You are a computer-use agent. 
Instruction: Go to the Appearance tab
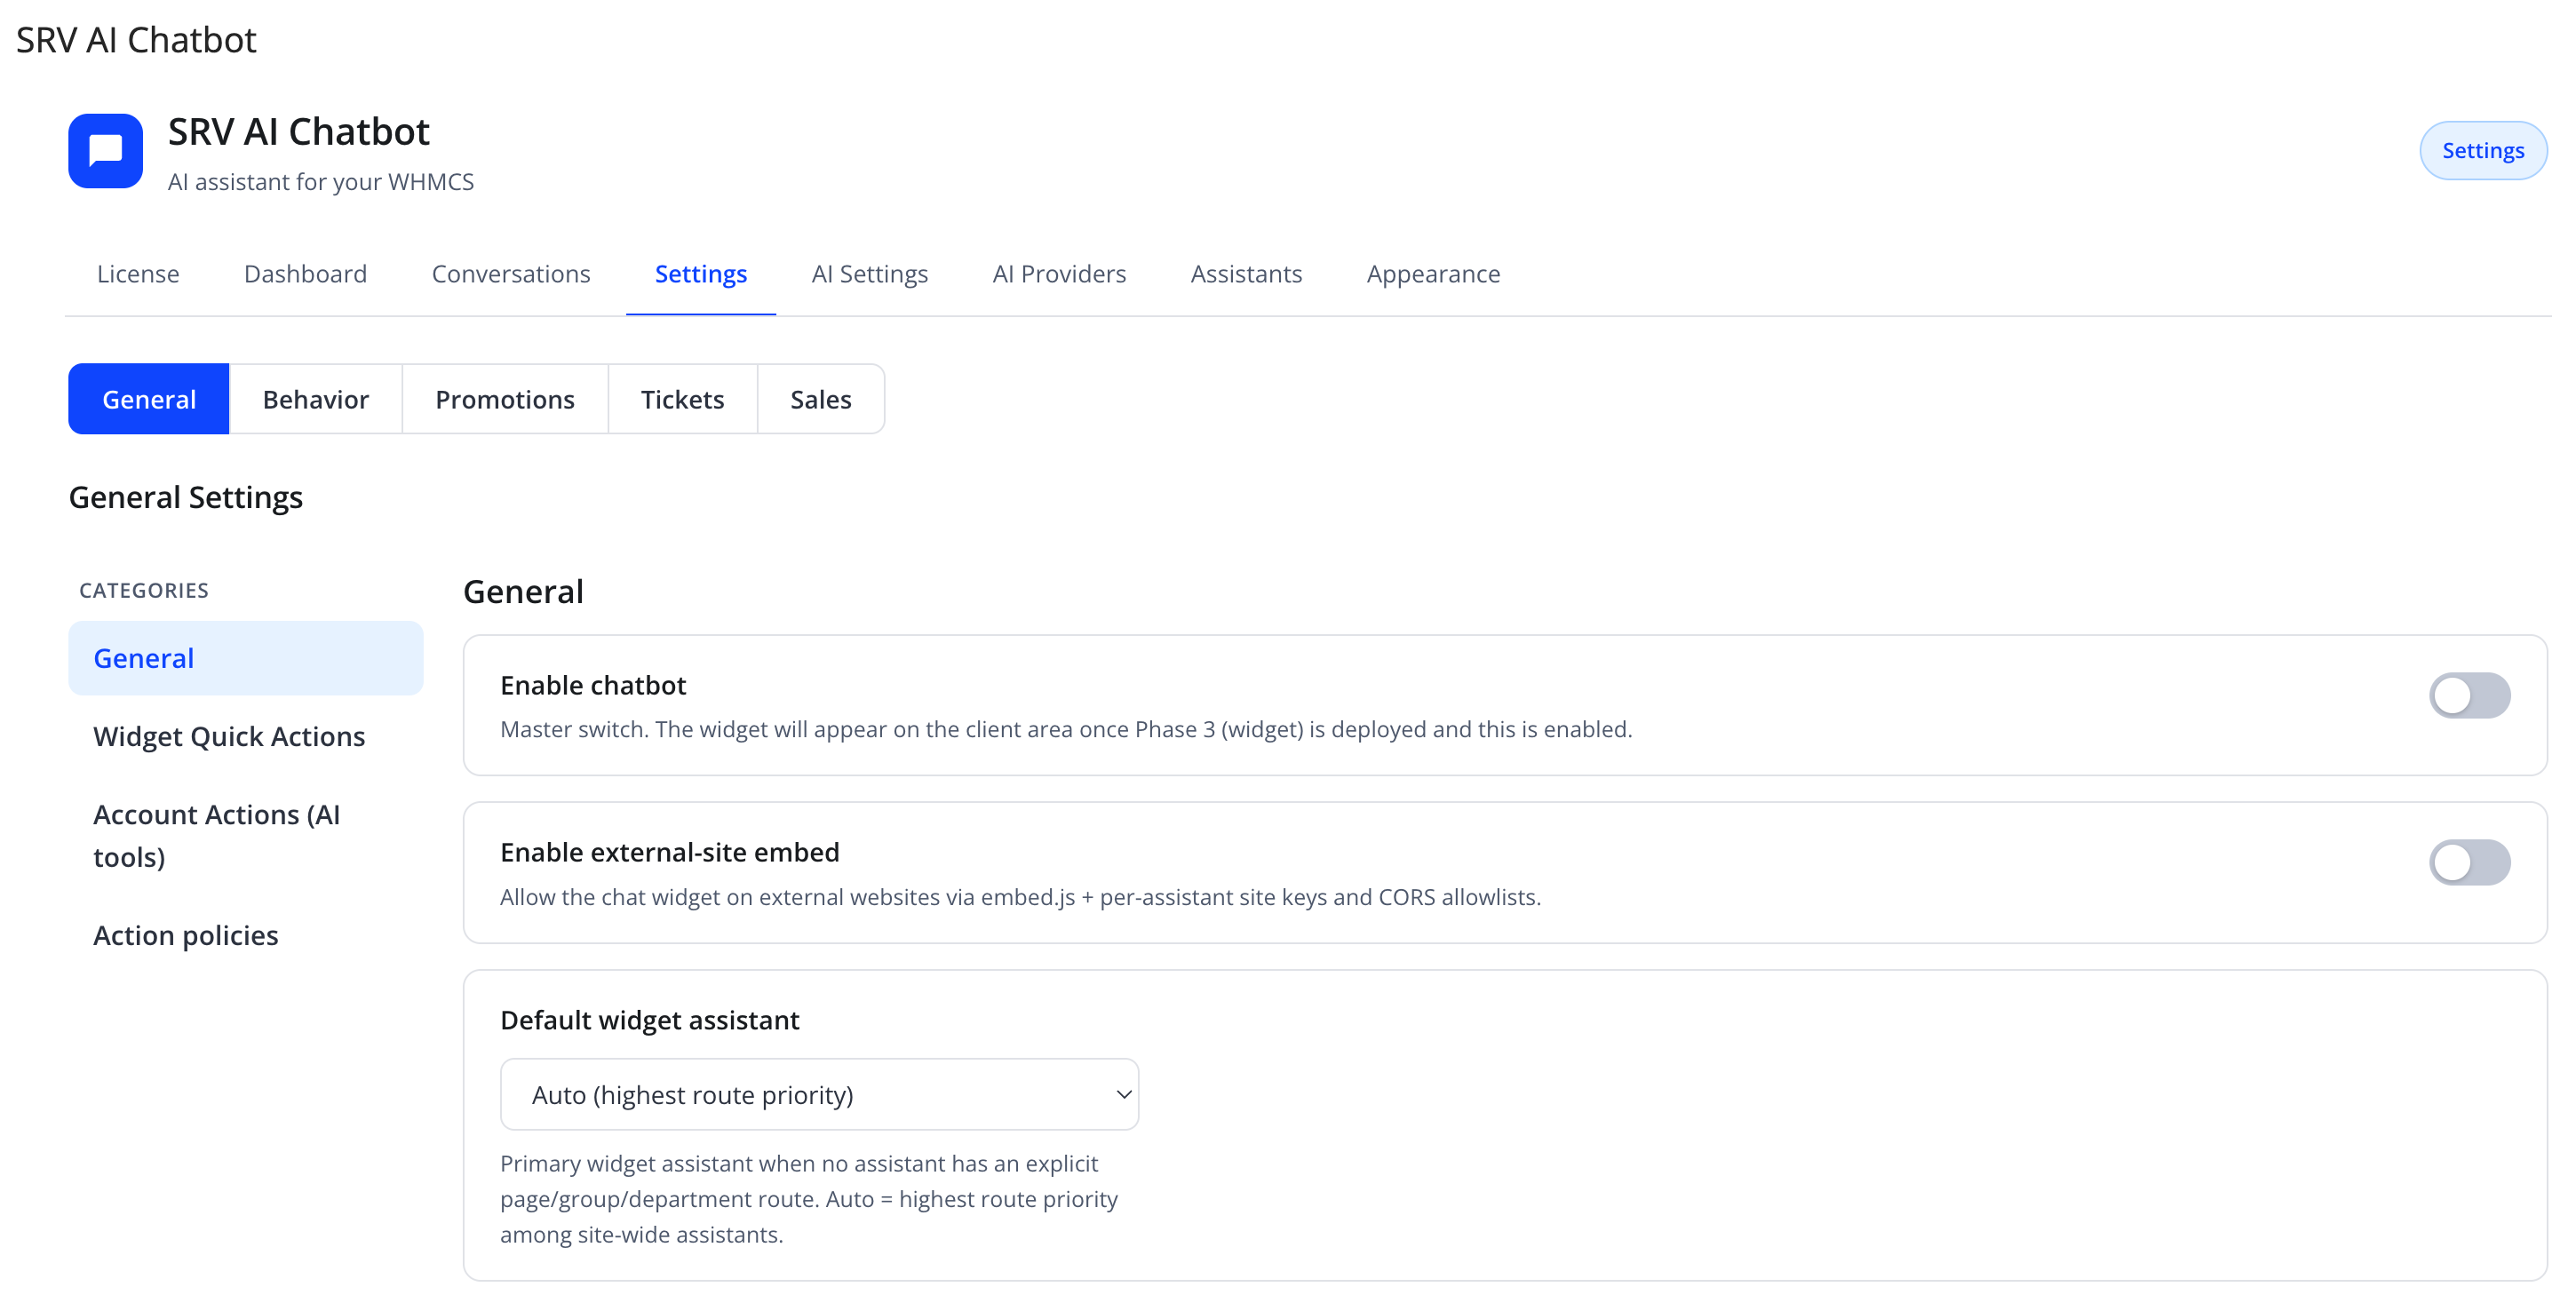coord(1433,274)
